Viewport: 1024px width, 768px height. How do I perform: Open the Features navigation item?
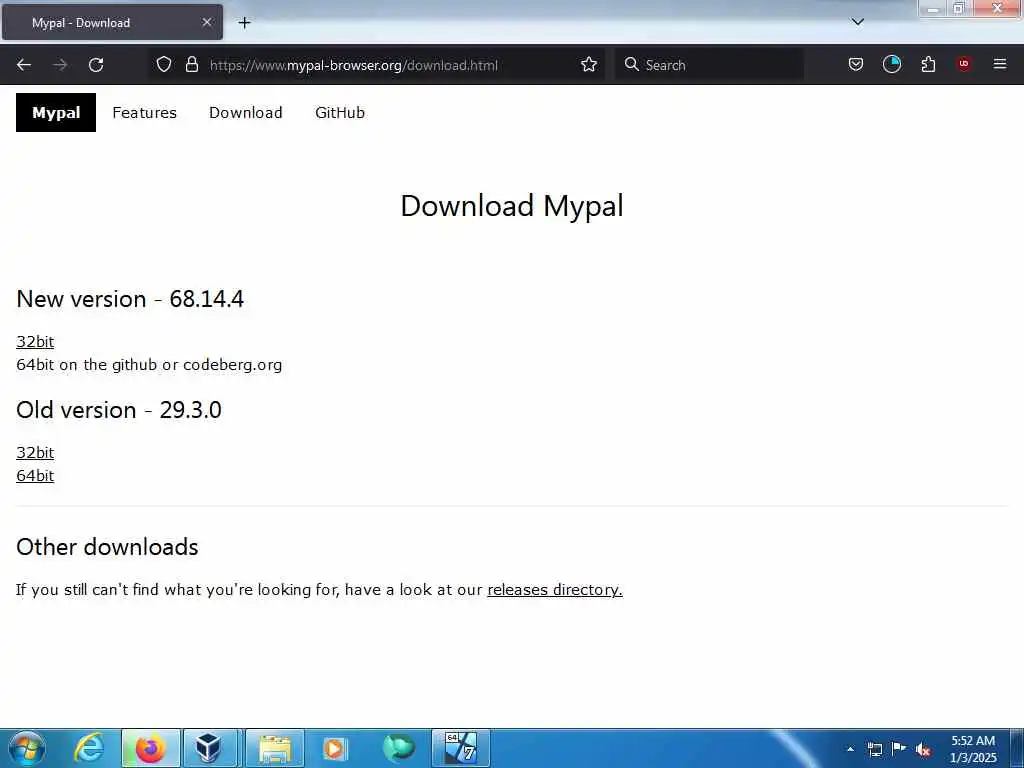tap(144, 112)
